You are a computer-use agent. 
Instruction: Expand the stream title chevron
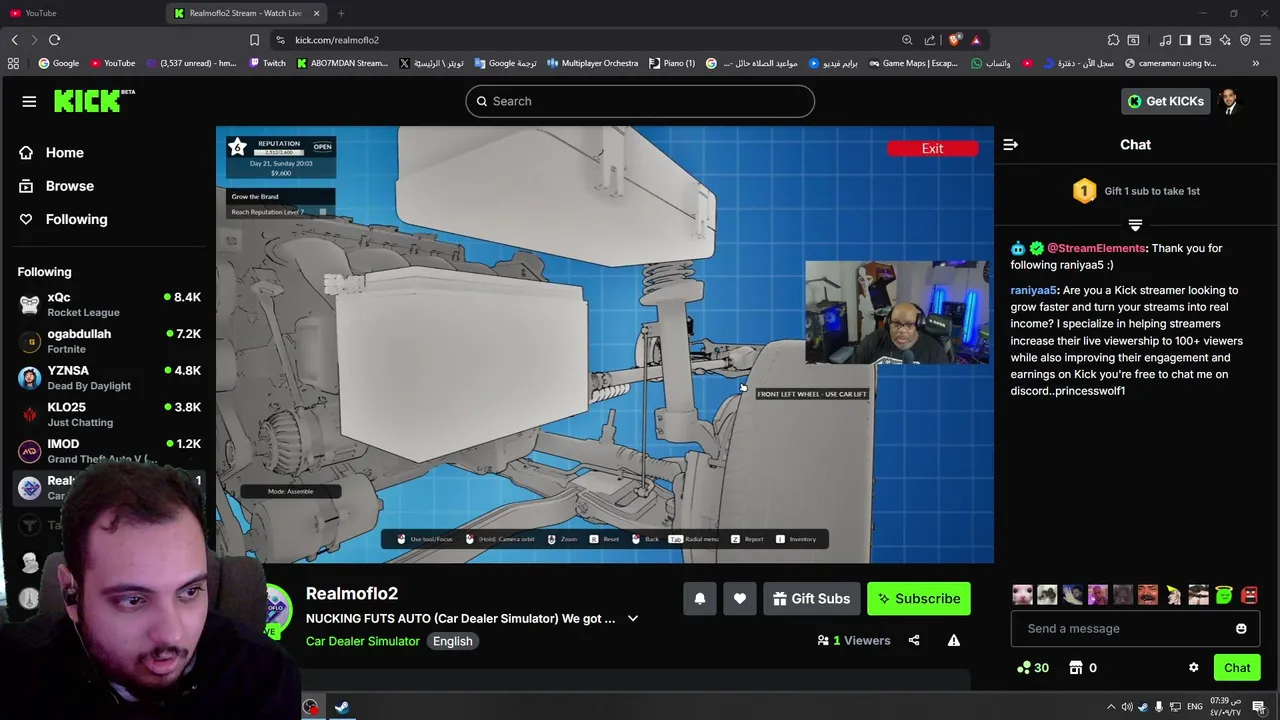point(632,619)
